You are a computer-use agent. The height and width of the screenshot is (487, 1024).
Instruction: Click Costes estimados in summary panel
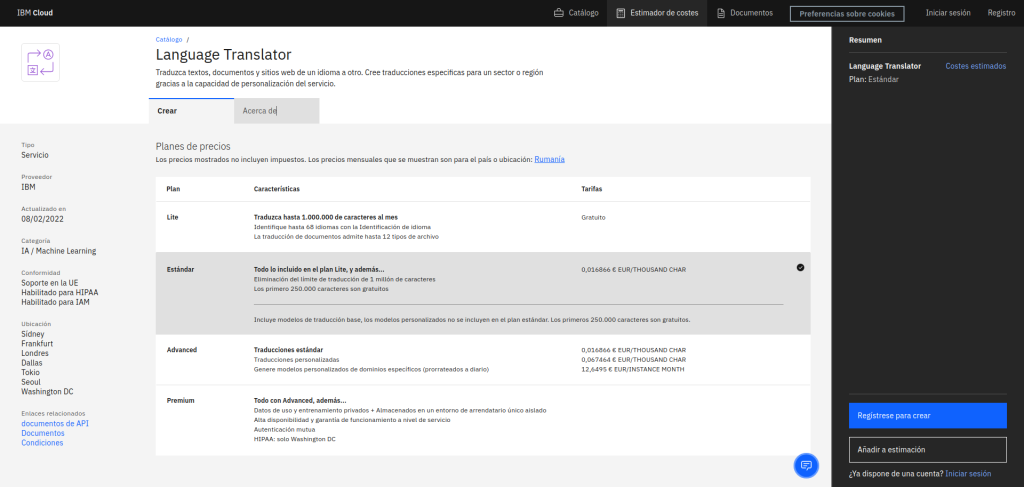point(976,66)
